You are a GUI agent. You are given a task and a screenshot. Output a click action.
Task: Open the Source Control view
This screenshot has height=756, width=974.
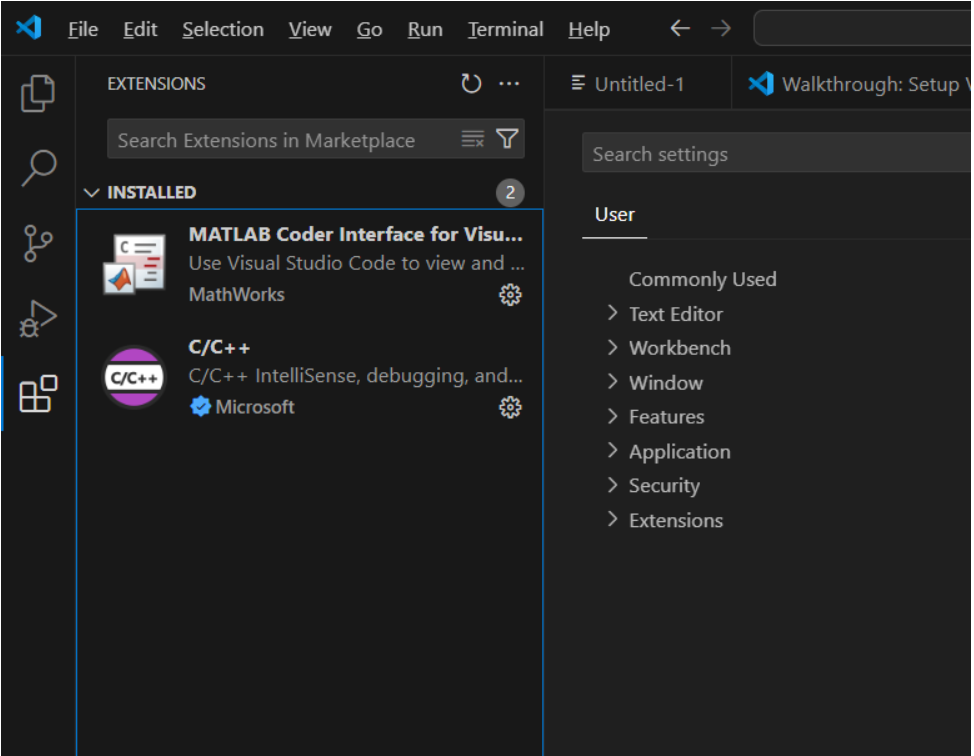pyautogui.click(x=38, y=243)
